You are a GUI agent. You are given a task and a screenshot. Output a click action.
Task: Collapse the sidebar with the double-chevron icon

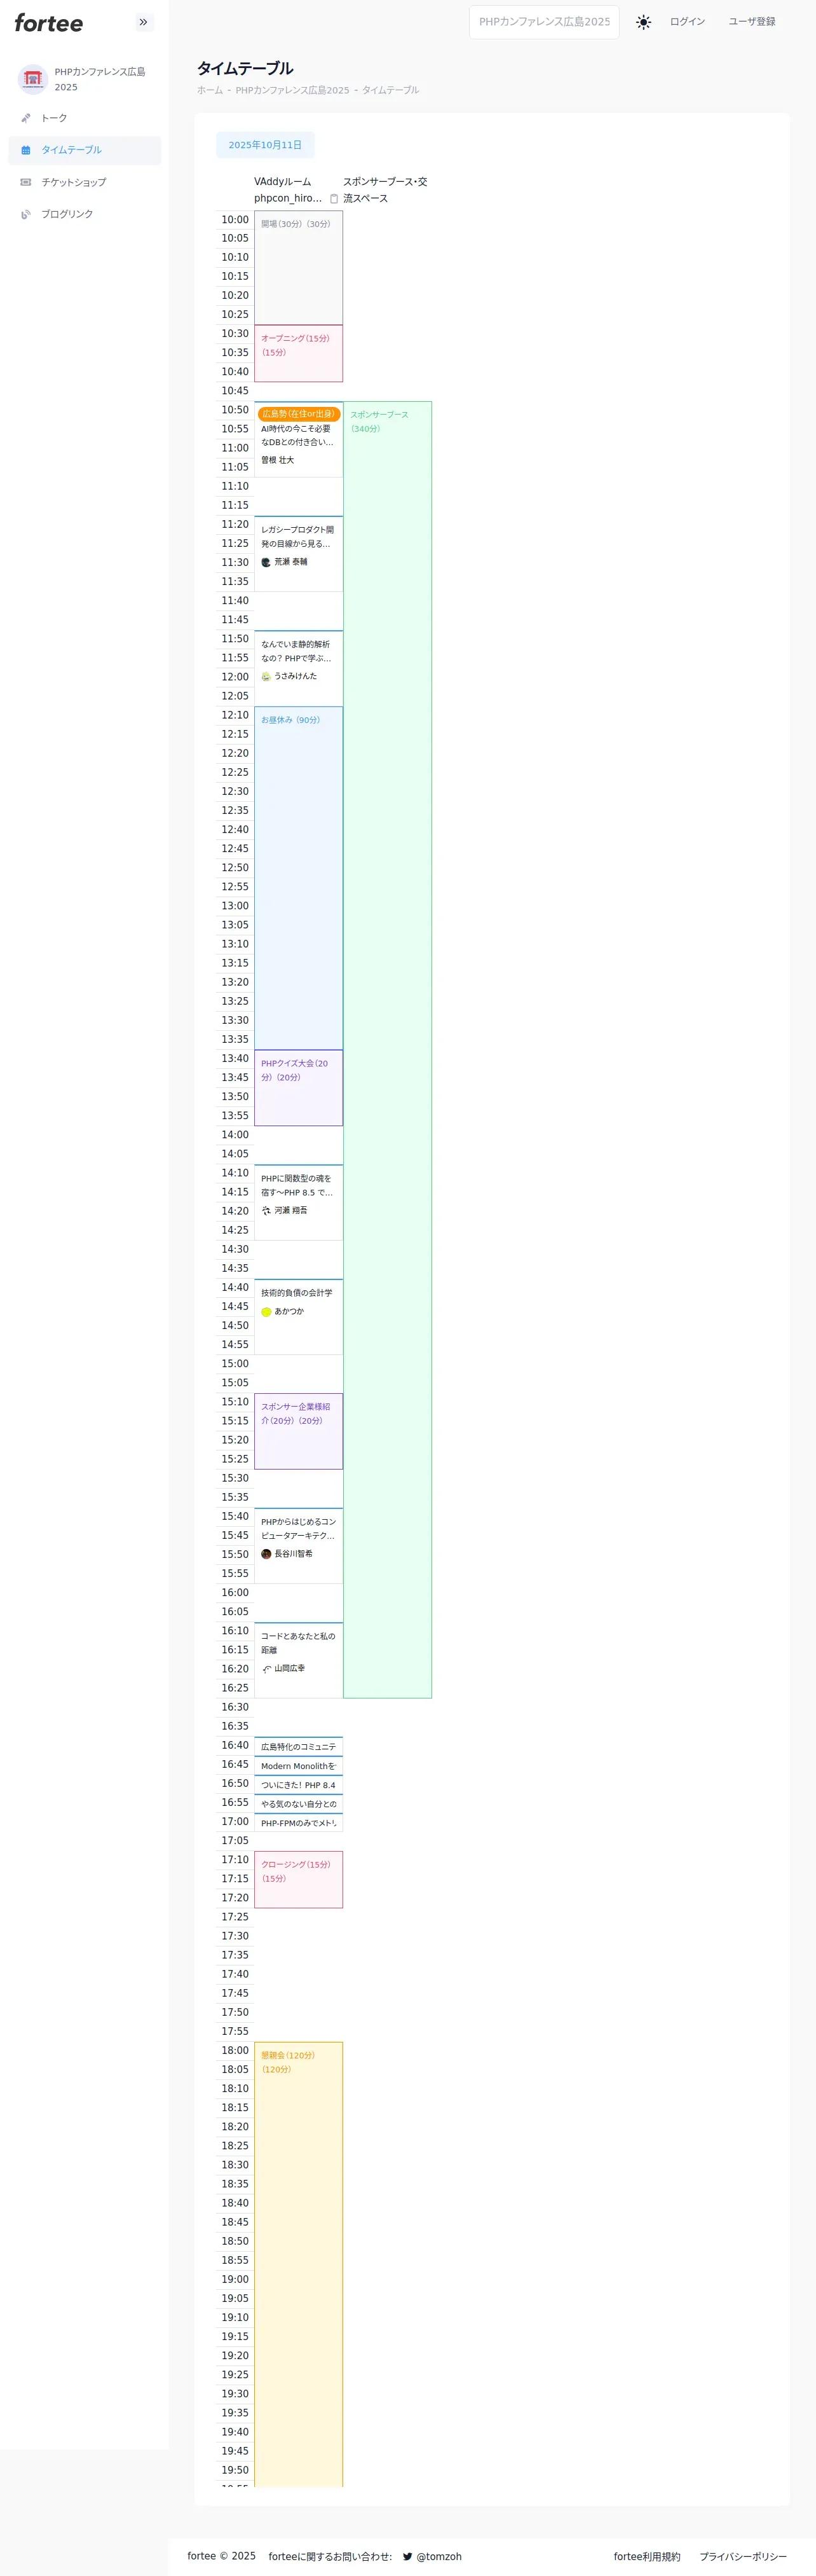pos(143,22)
